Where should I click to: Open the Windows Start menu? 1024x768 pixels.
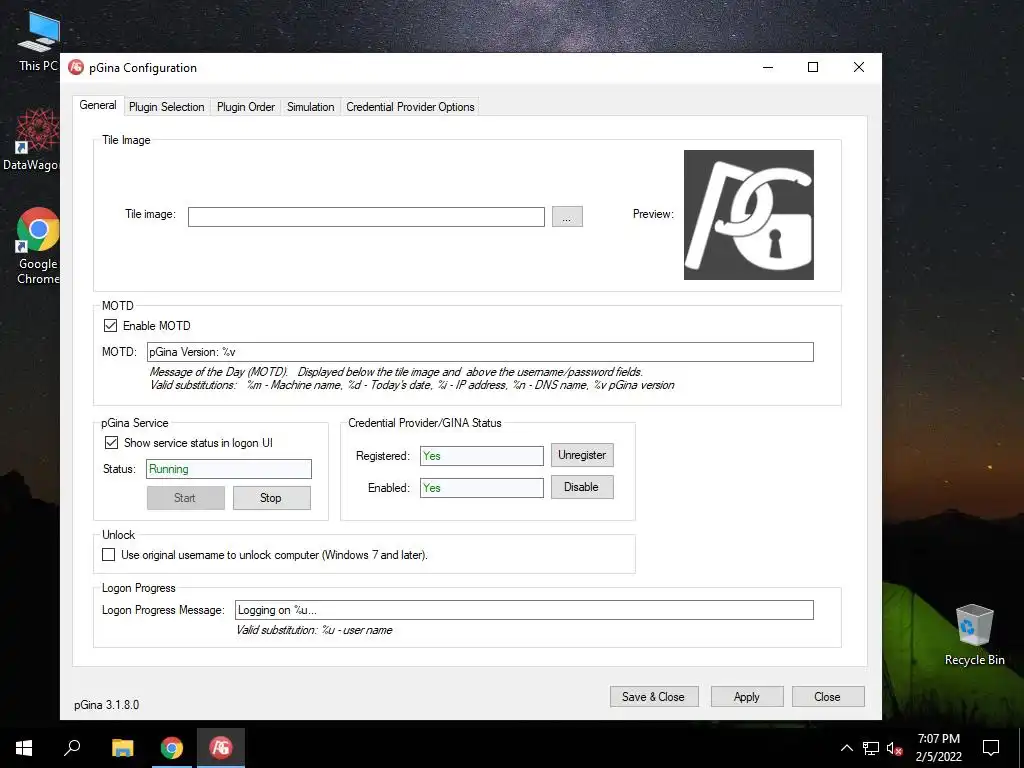pos(24,748)
